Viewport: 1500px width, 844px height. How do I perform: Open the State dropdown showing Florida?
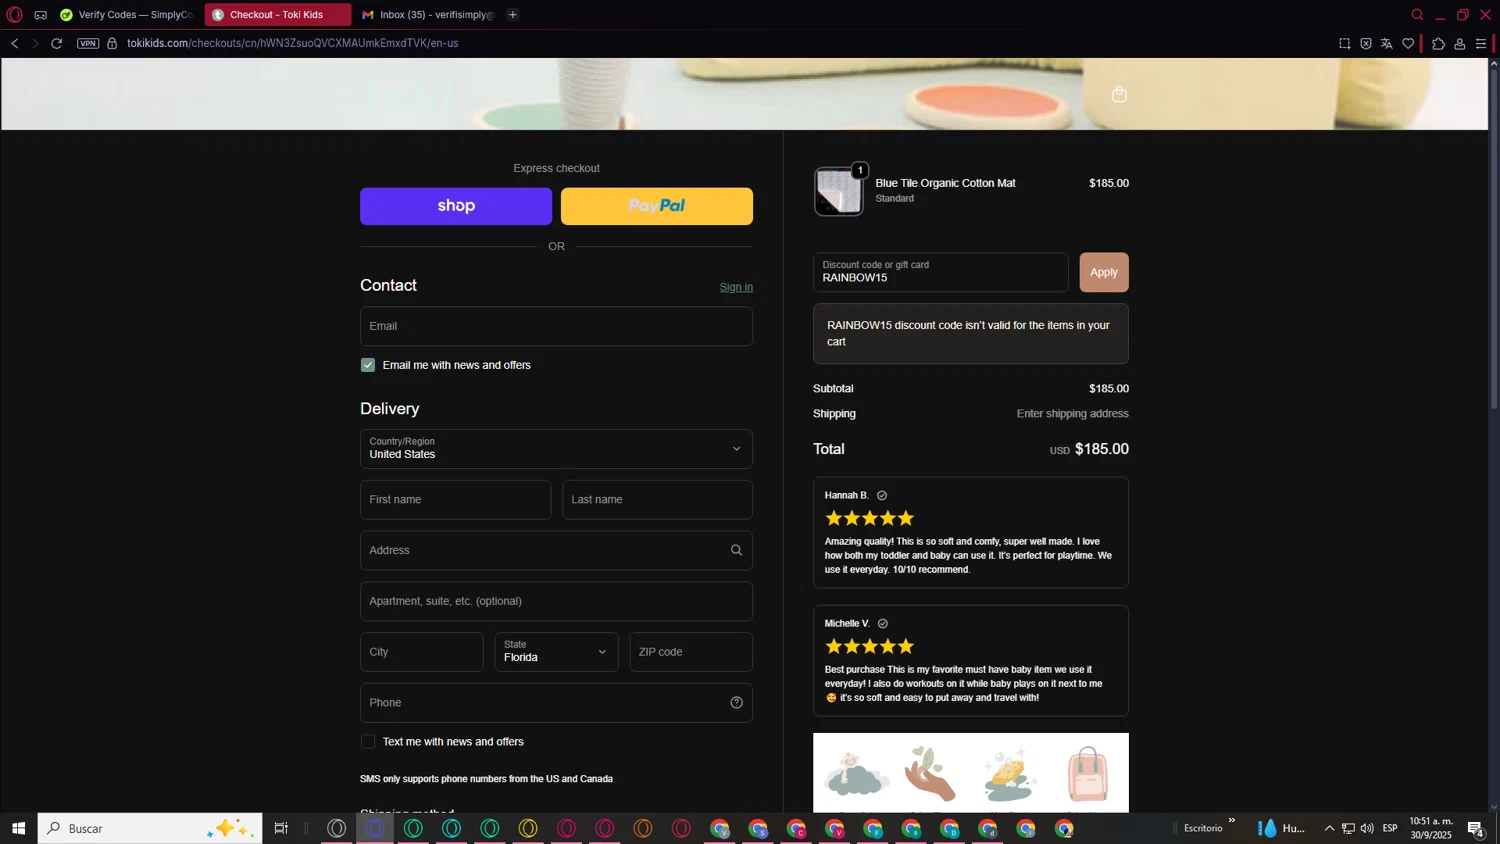pos(556,652)
